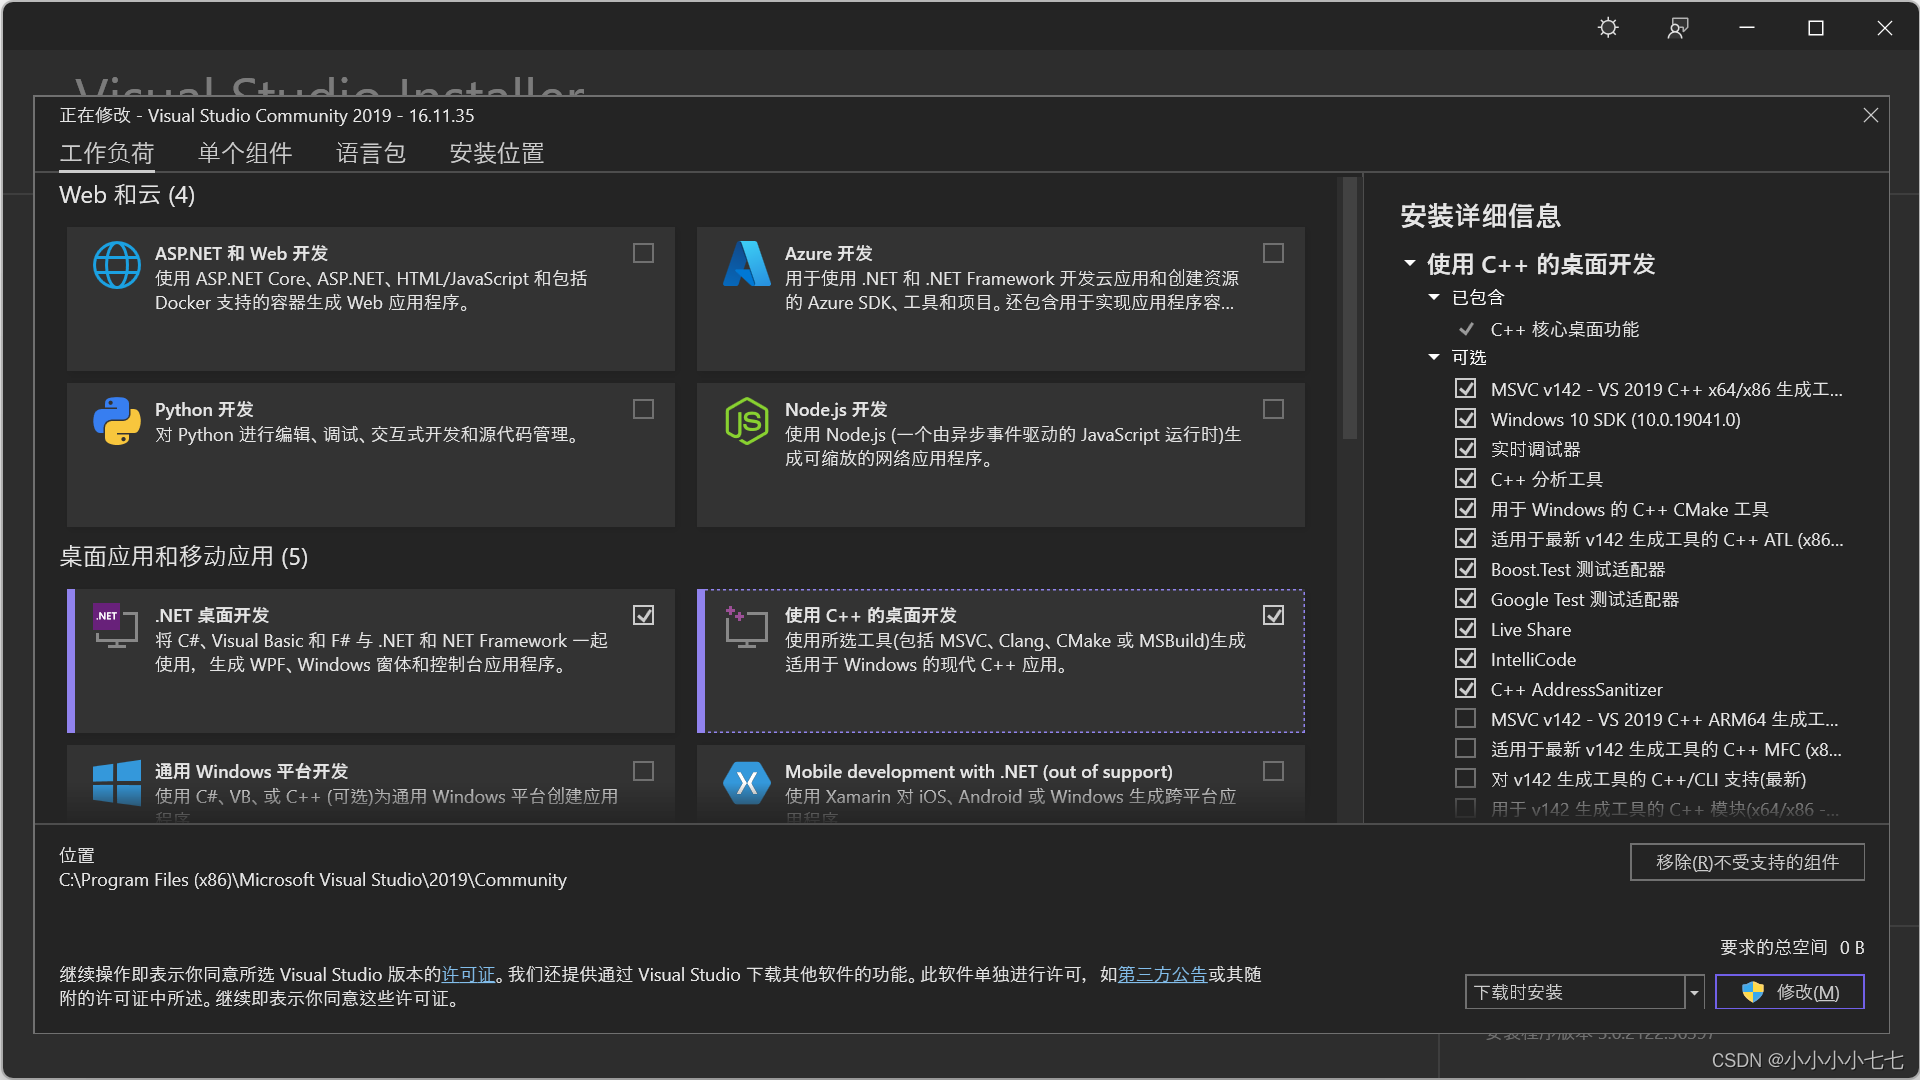Check Mobile development with .NET checkbox

point(1274,772)
